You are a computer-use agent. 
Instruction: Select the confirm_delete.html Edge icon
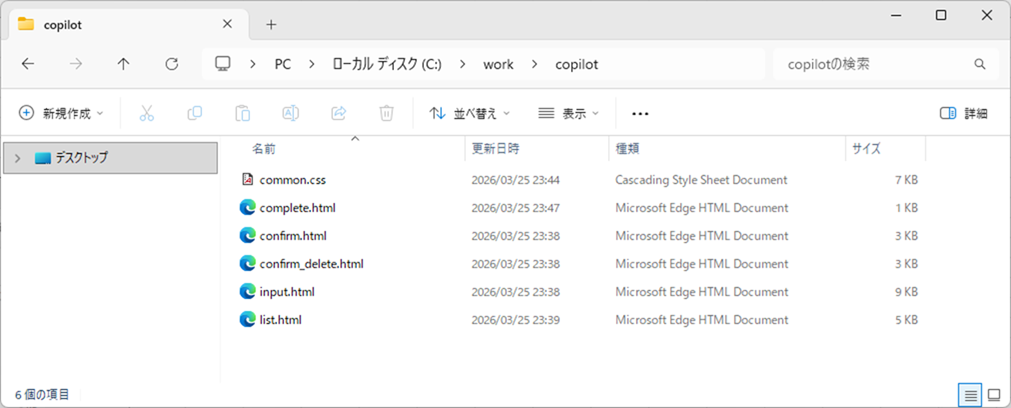point(247,264)
